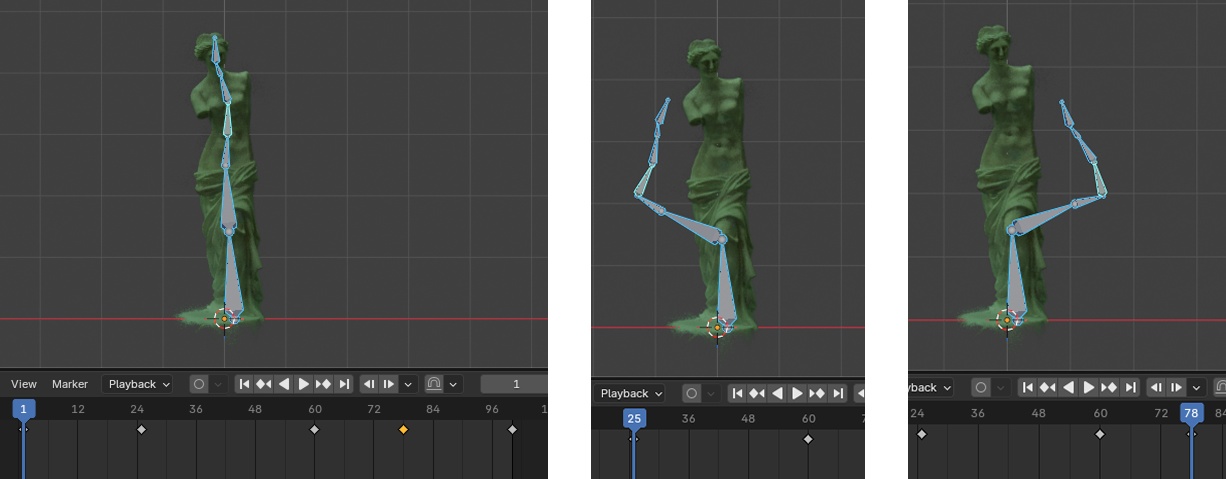Play animation in reverse in frame 78 timeline
The width and height of the screenshot is (1226, 479).
pyautogui.click(x=1068, y=387)
